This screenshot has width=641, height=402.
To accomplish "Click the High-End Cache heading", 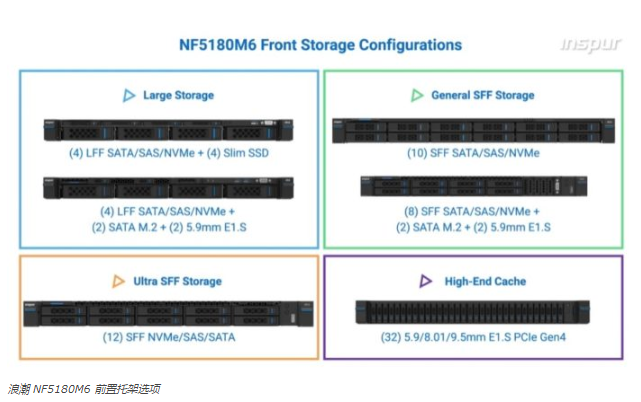I will [x=485, y=281].
